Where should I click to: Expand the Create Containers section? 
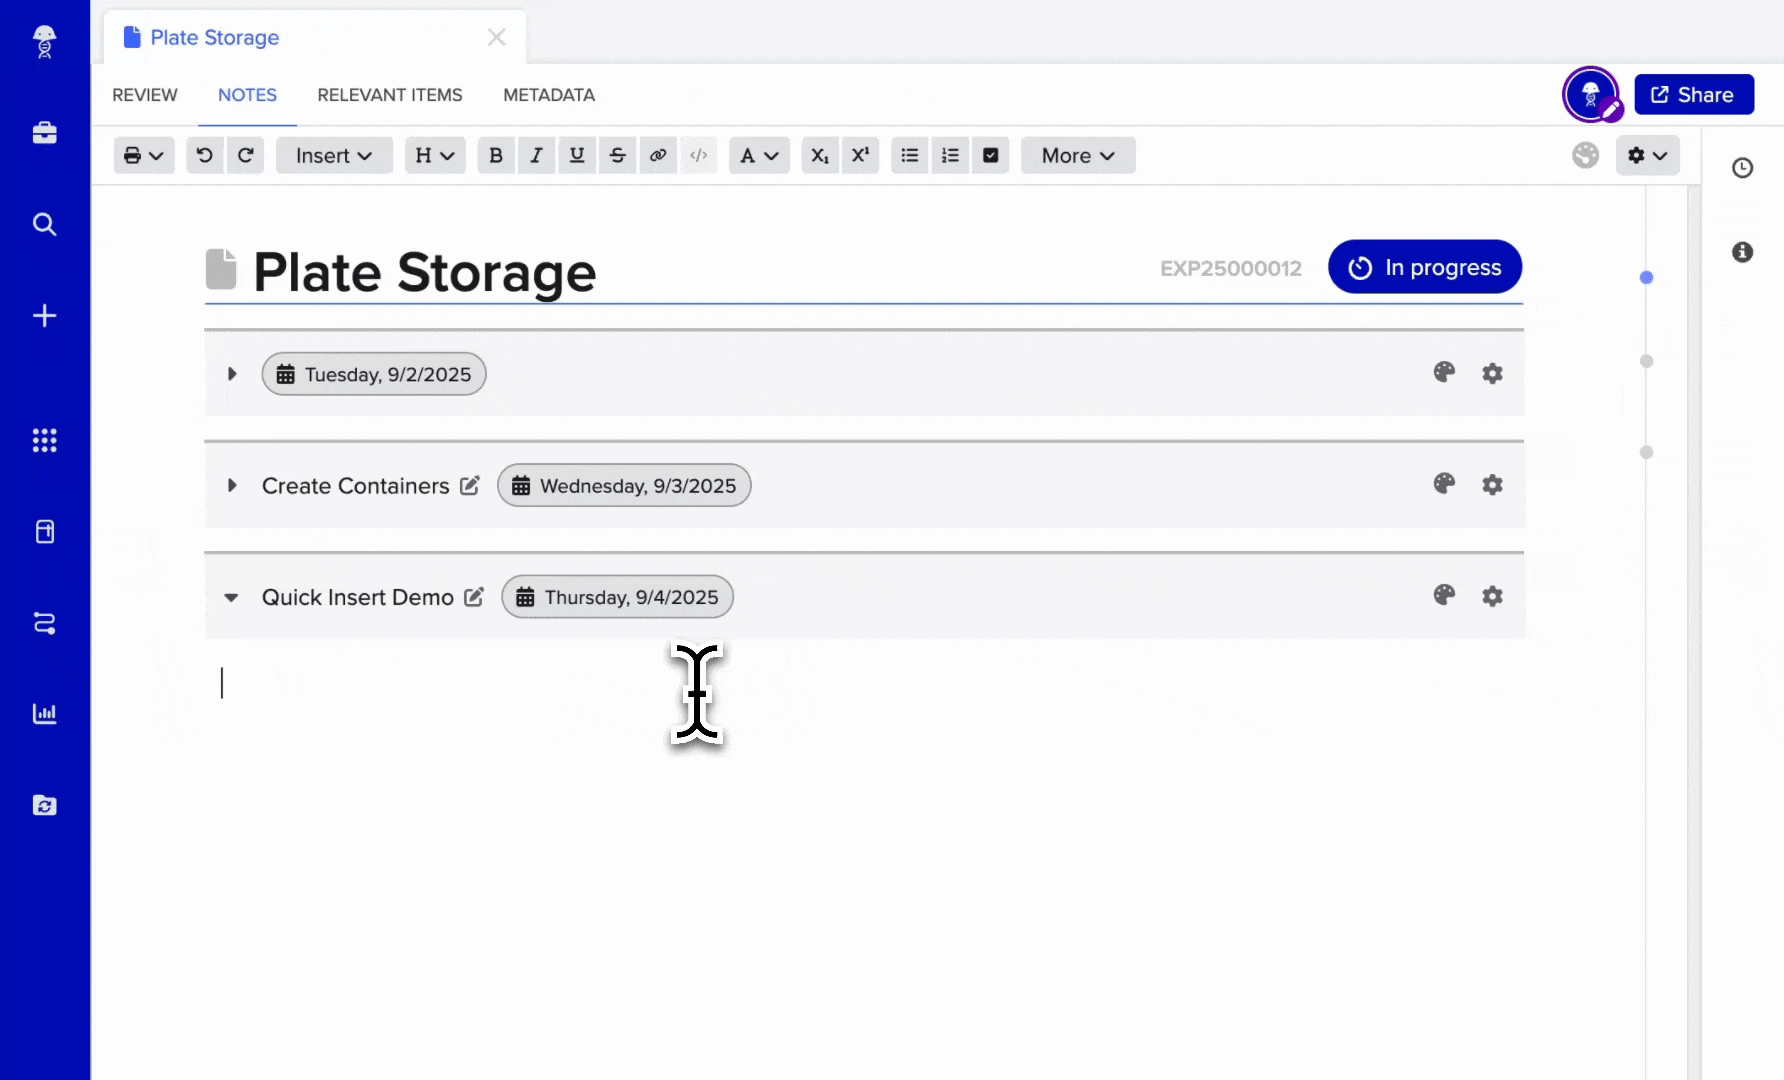pos(232,485)
